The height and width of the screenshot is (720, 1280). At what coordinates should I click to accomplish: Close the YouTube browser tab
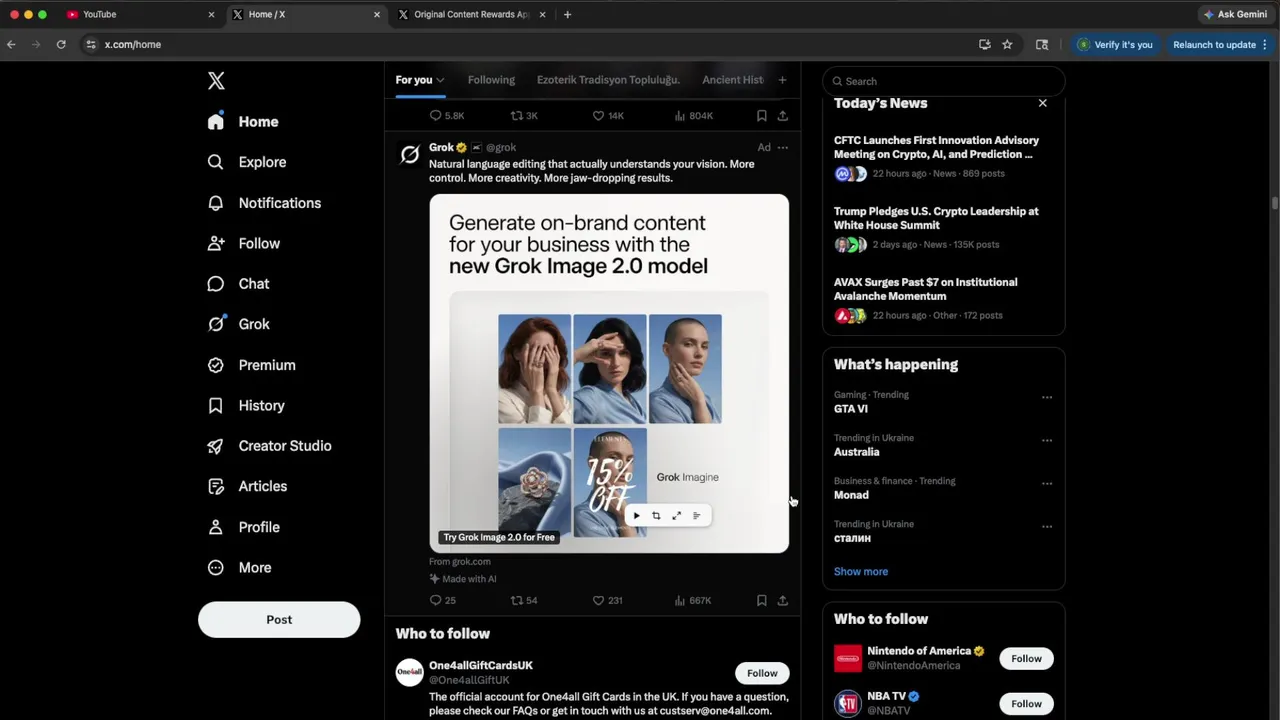point(211,14)
